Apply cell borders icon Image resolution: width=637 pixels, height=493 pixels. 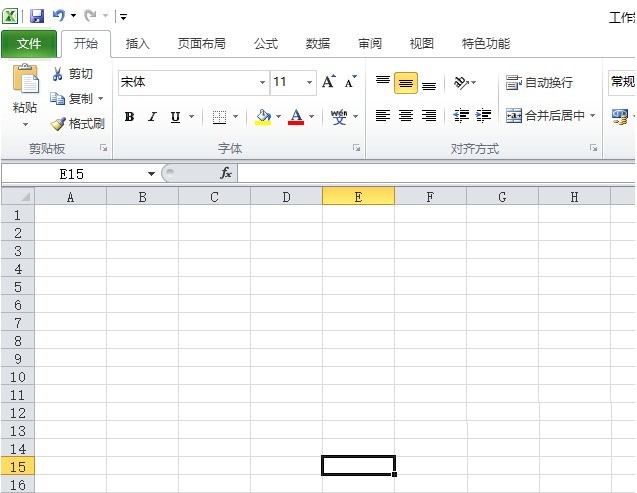(219, 117)
